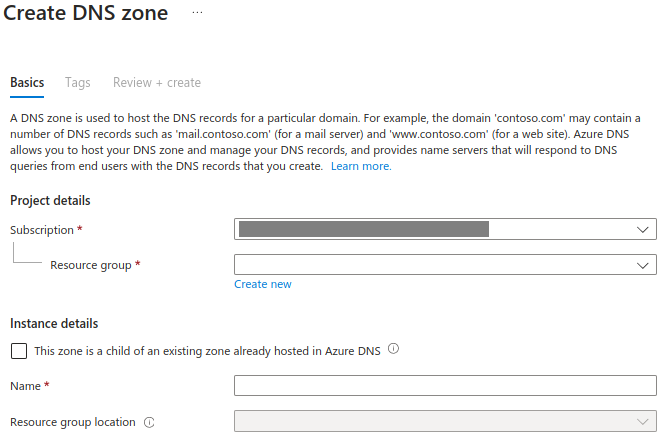Check the child of existing zone checkbox

19,351
